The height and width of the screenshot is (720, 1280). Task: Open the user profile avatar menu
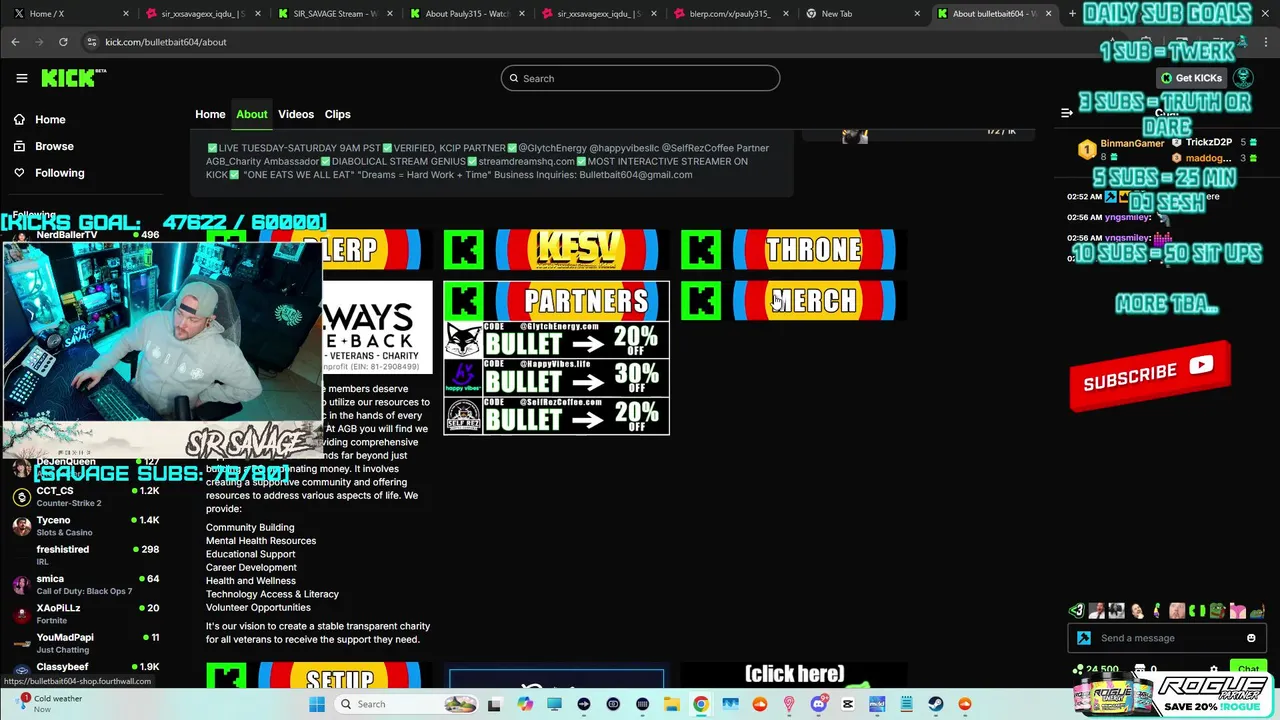pos(1243,77)
